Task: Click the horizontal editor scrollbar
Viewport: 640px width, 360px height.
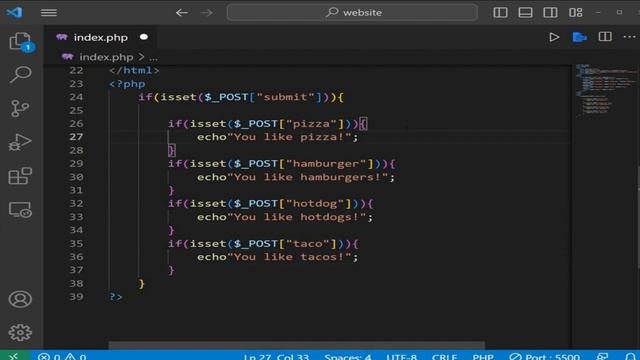Action: 296,345
